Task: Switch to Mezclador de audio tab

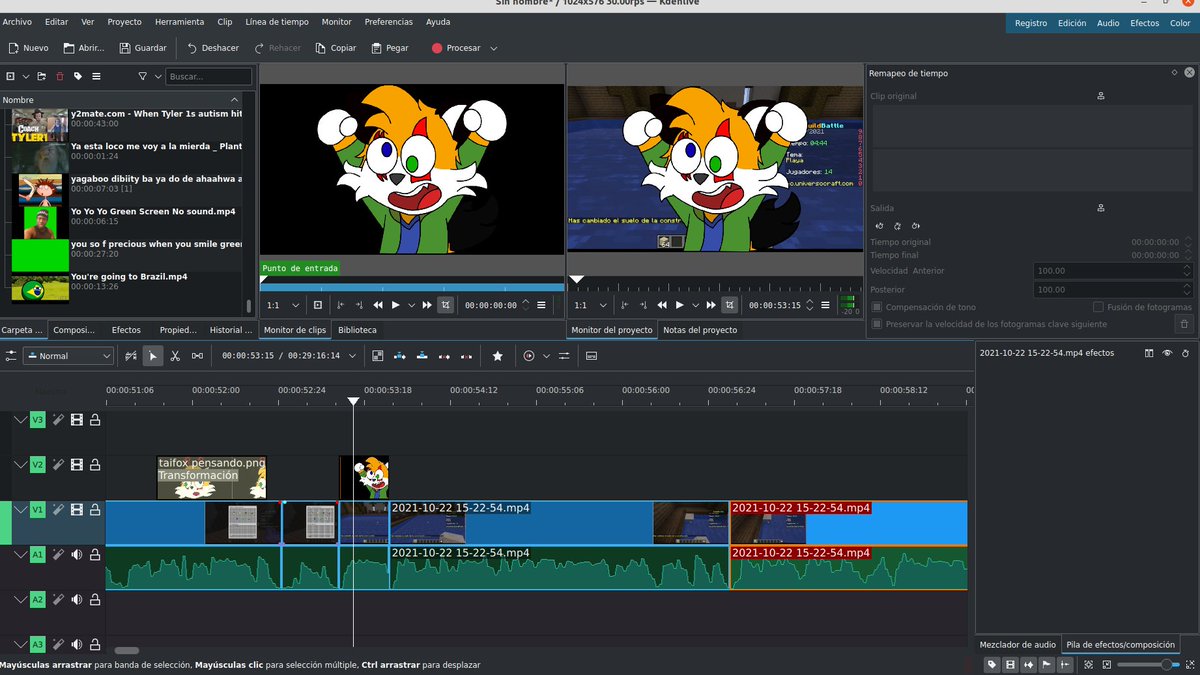Action: (x=1017, y=644)
